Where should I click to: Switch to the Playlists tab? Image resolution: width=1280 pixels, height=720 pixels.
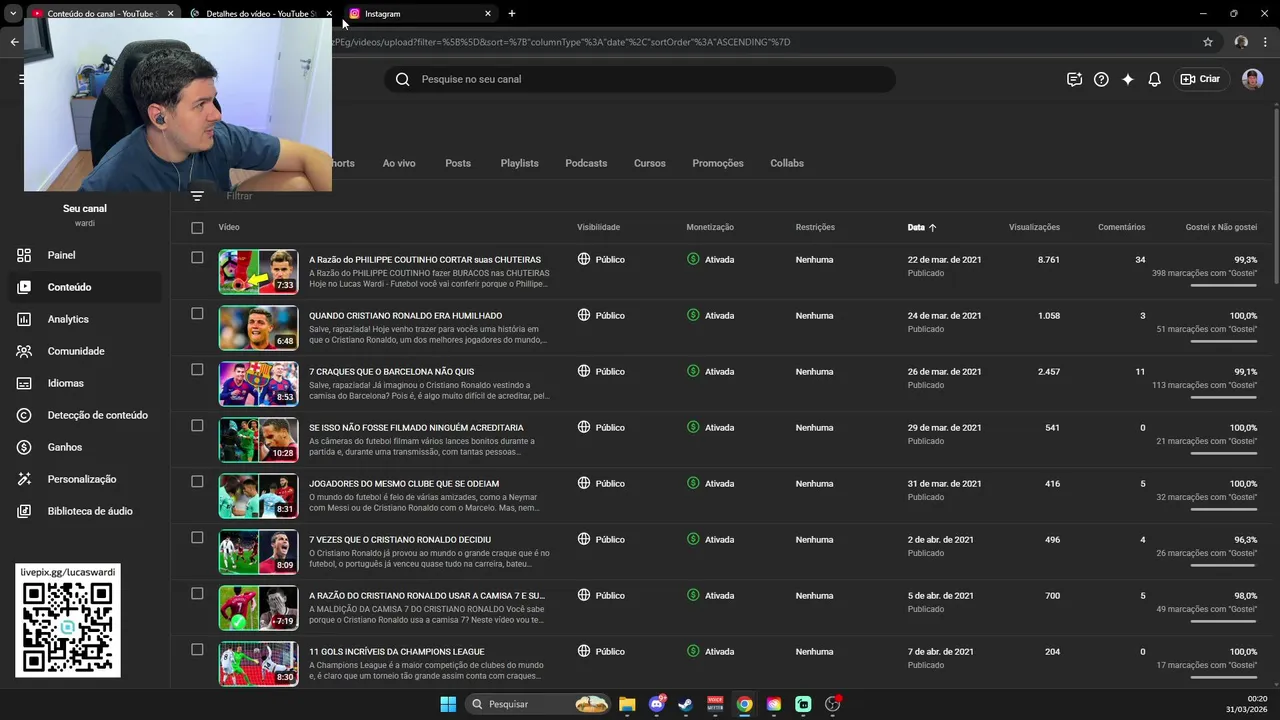coord(519,163)
